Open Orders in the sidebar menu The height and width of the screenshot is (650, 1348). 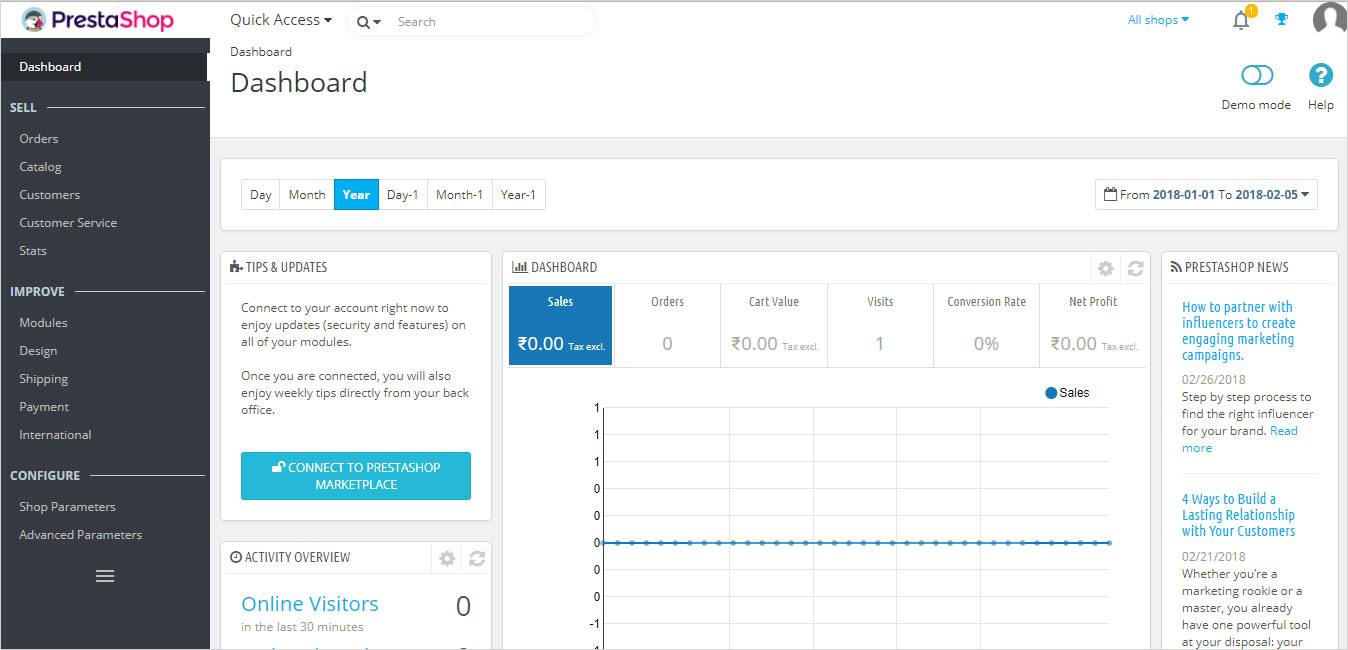39,139
